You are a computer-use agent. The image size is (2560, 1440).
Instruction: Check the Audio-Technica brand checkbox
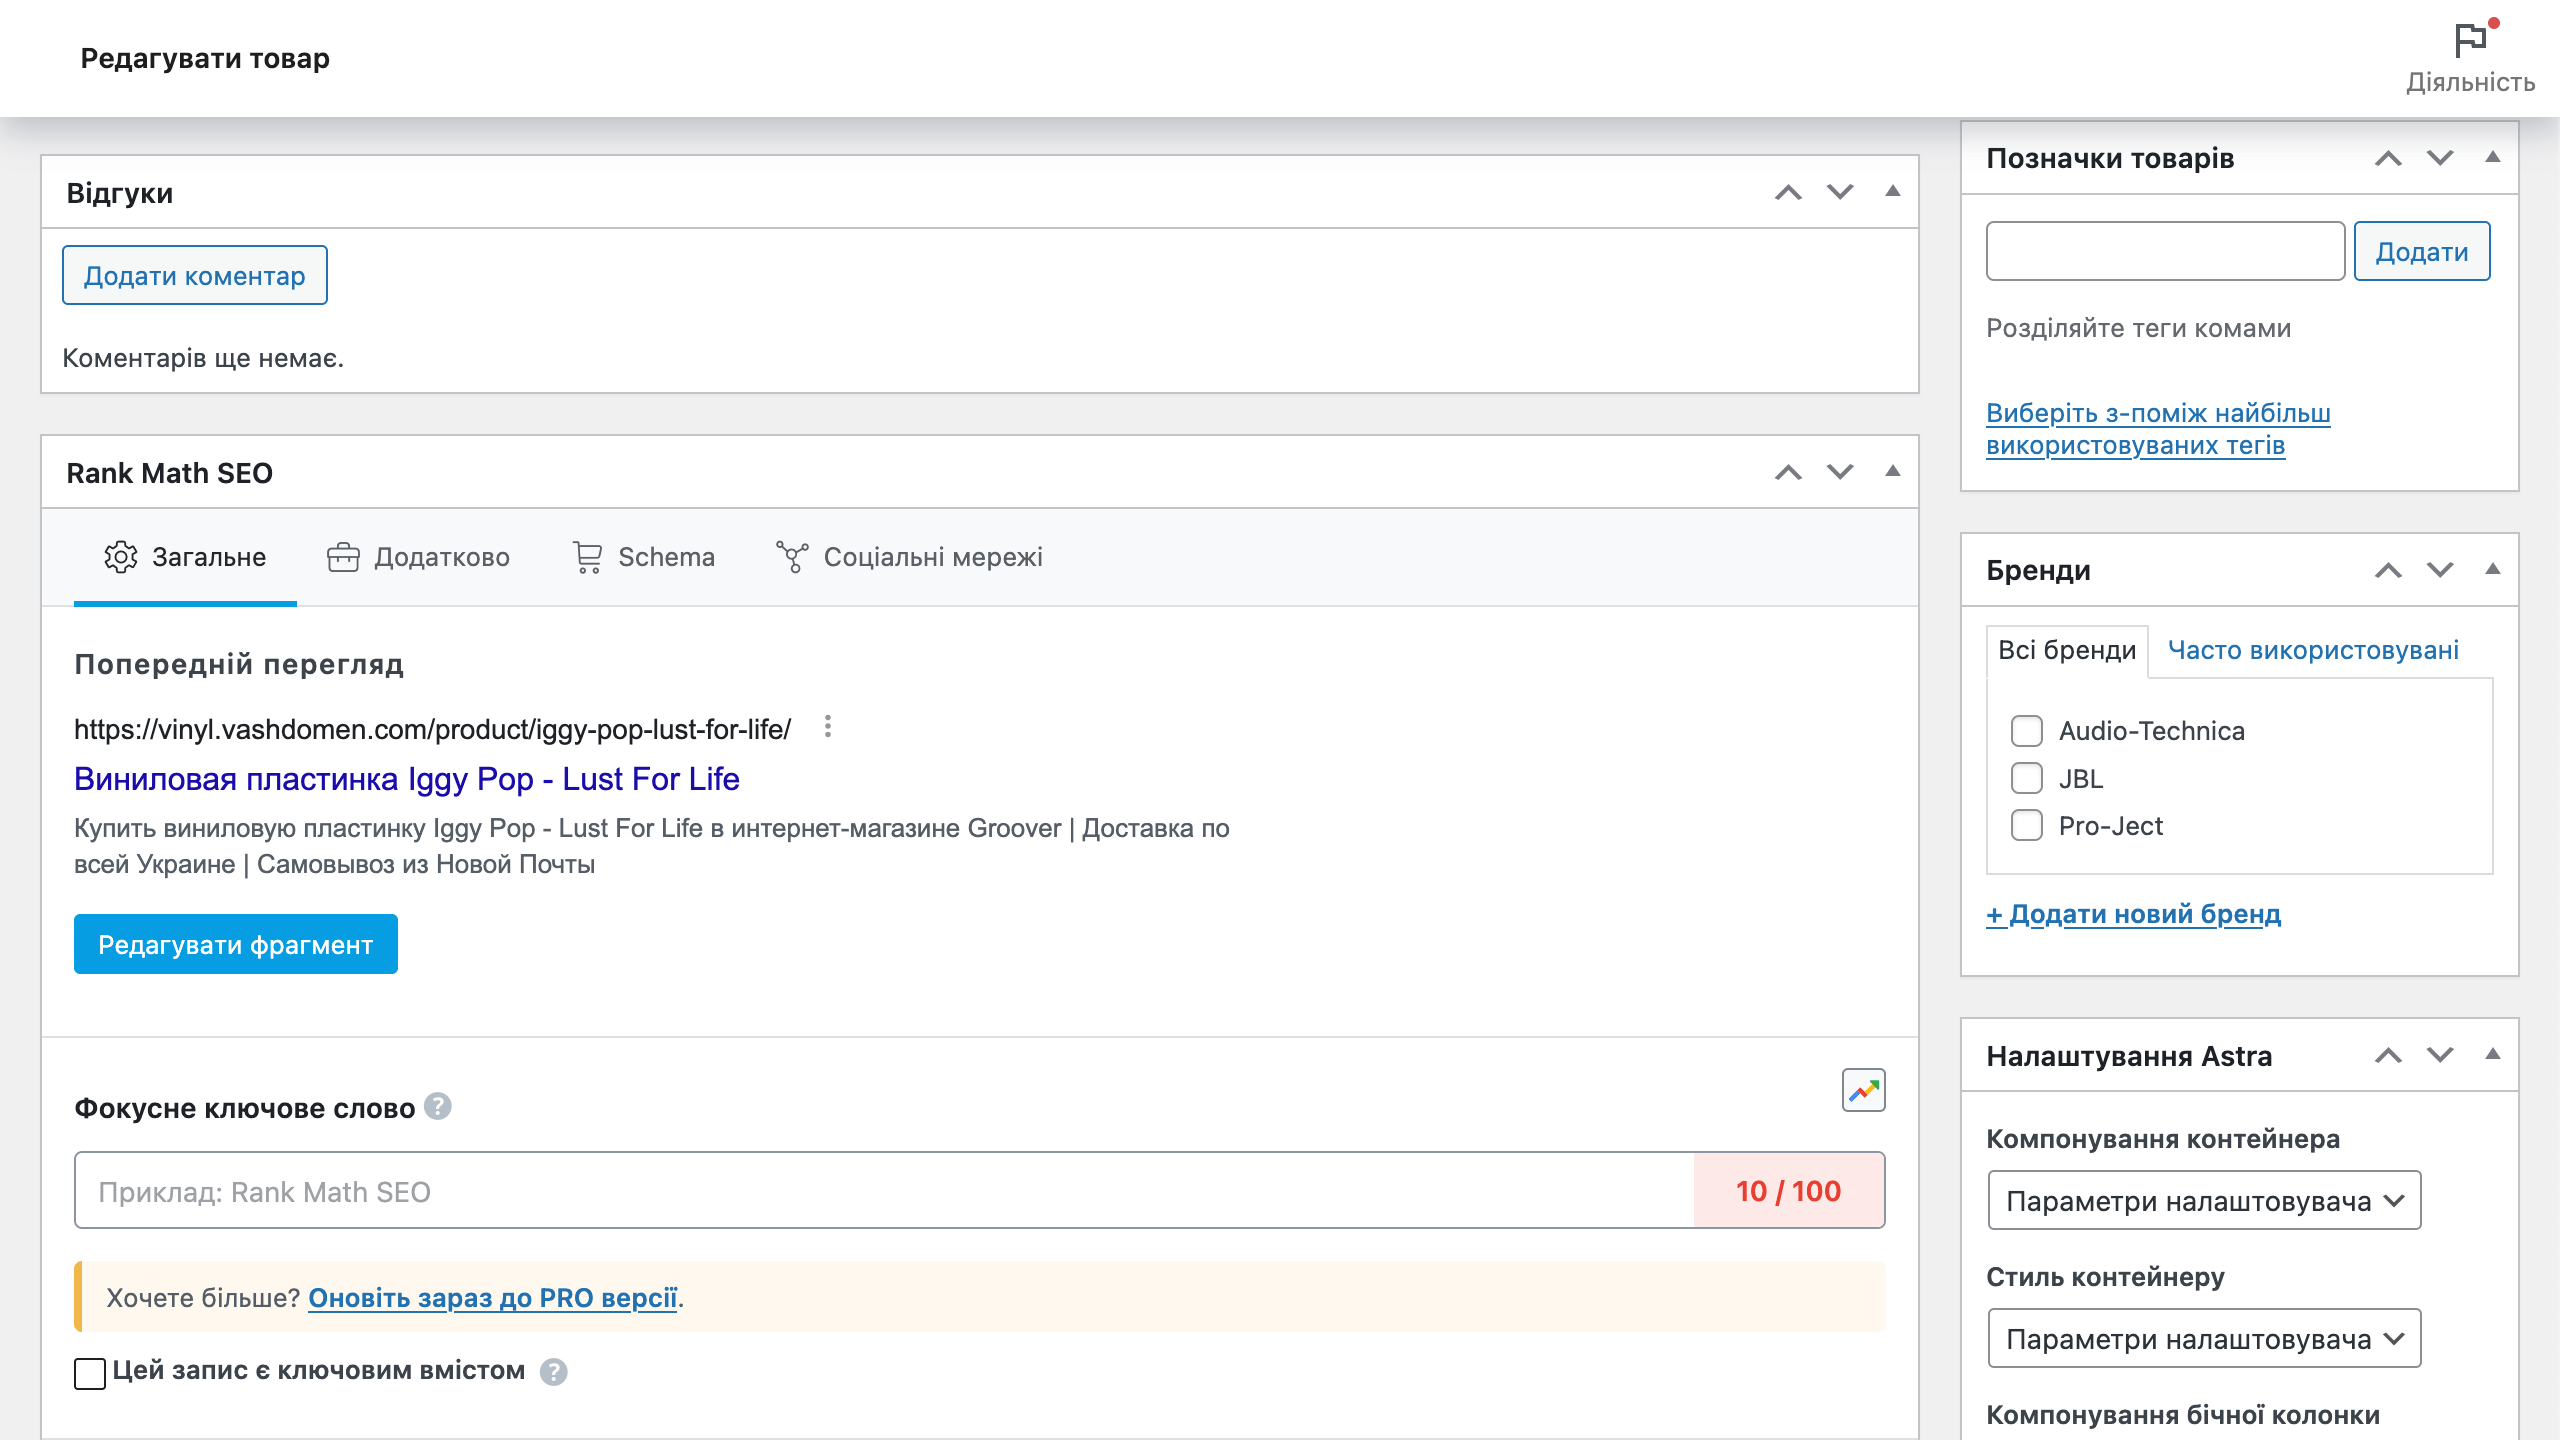click(x=2027, y=731)
